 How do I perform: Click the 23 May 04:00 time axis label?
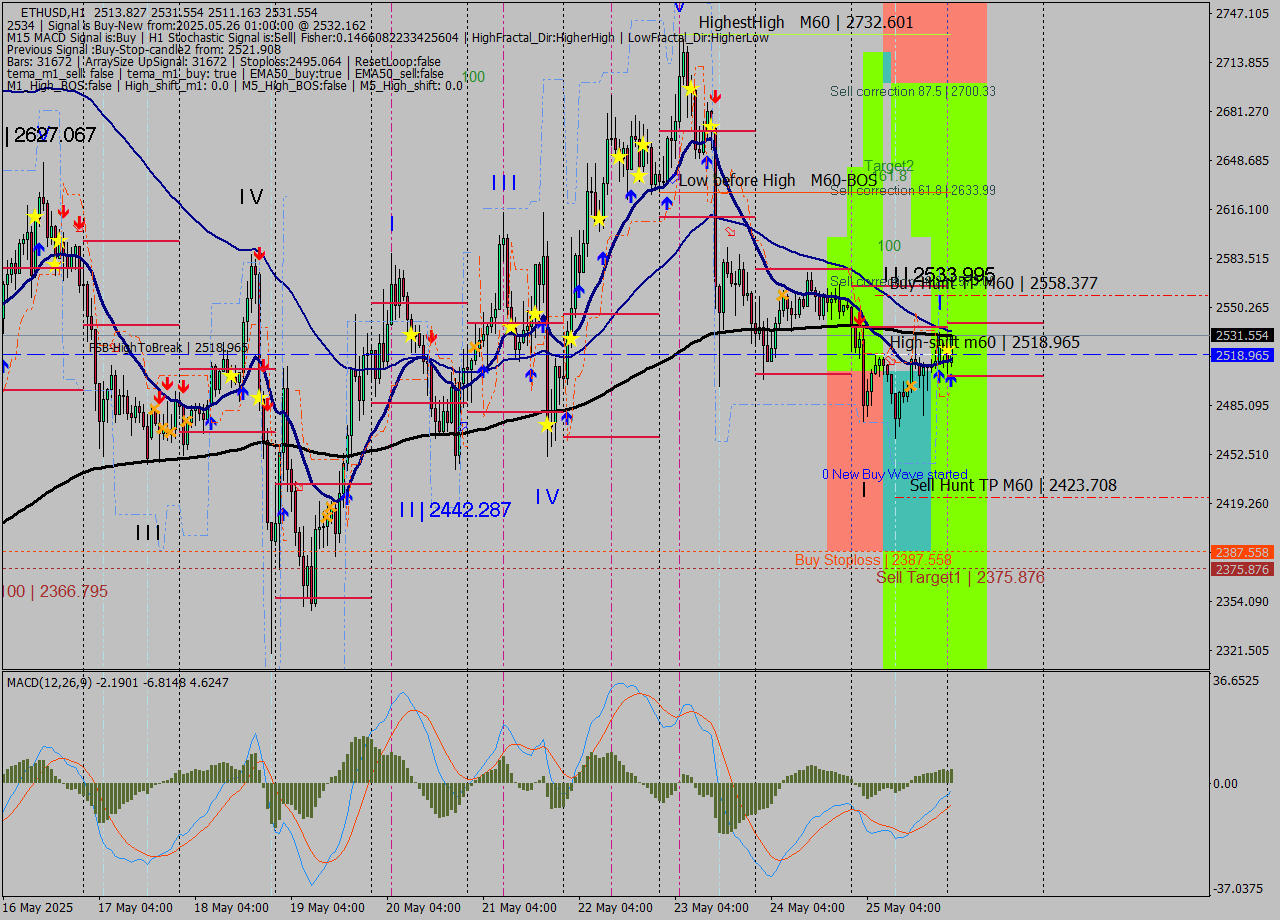[712, 908]
